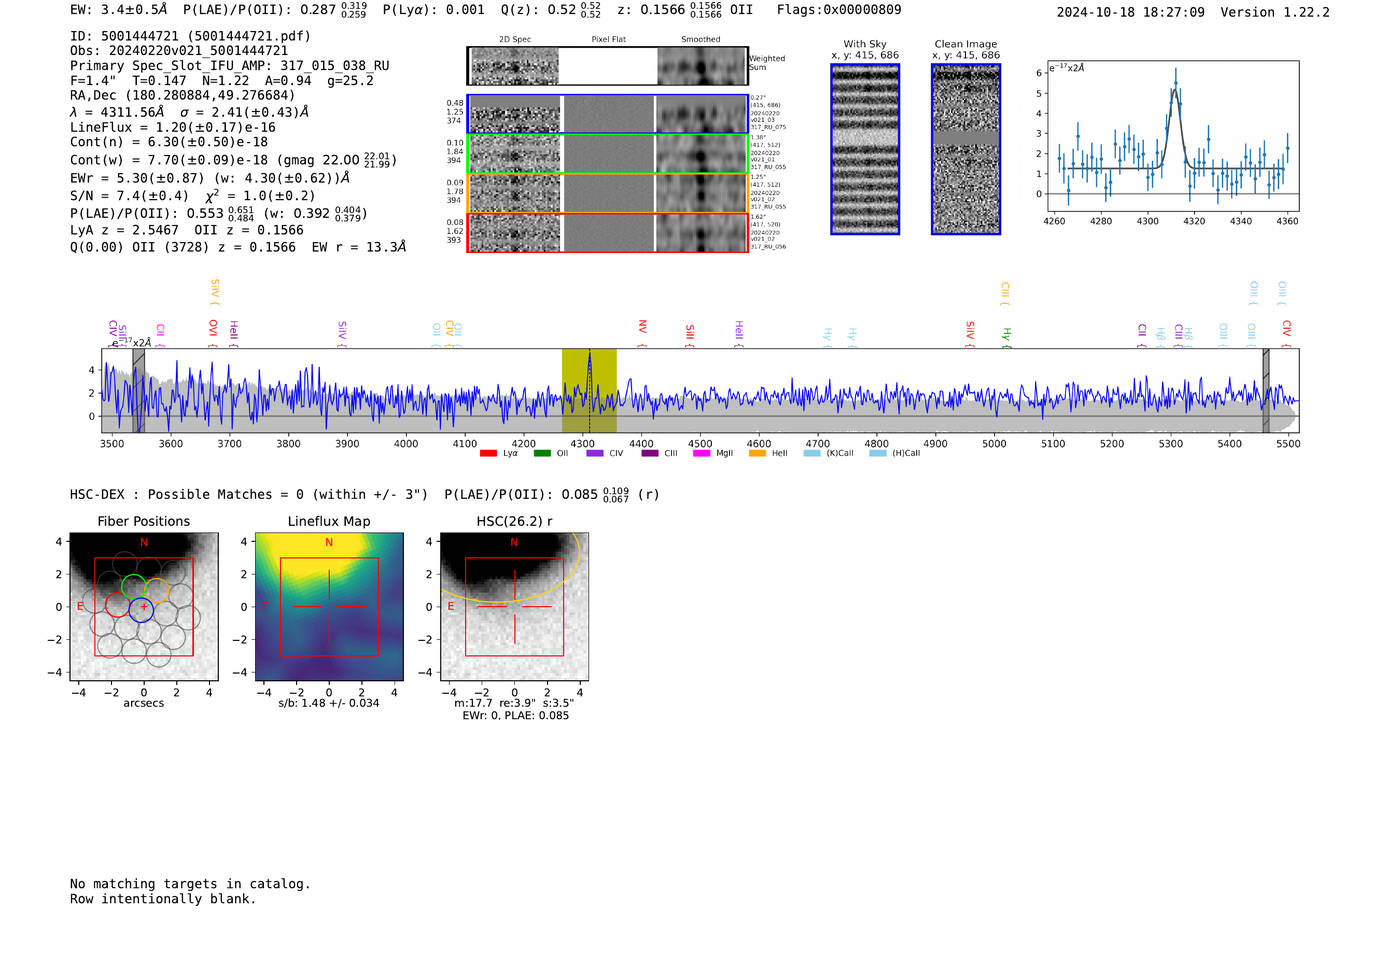Select the red-bordered fiber spectrum row
The width and height of the screenshot is (1400, 953).
pyautogui.click(x=607, y=232)
